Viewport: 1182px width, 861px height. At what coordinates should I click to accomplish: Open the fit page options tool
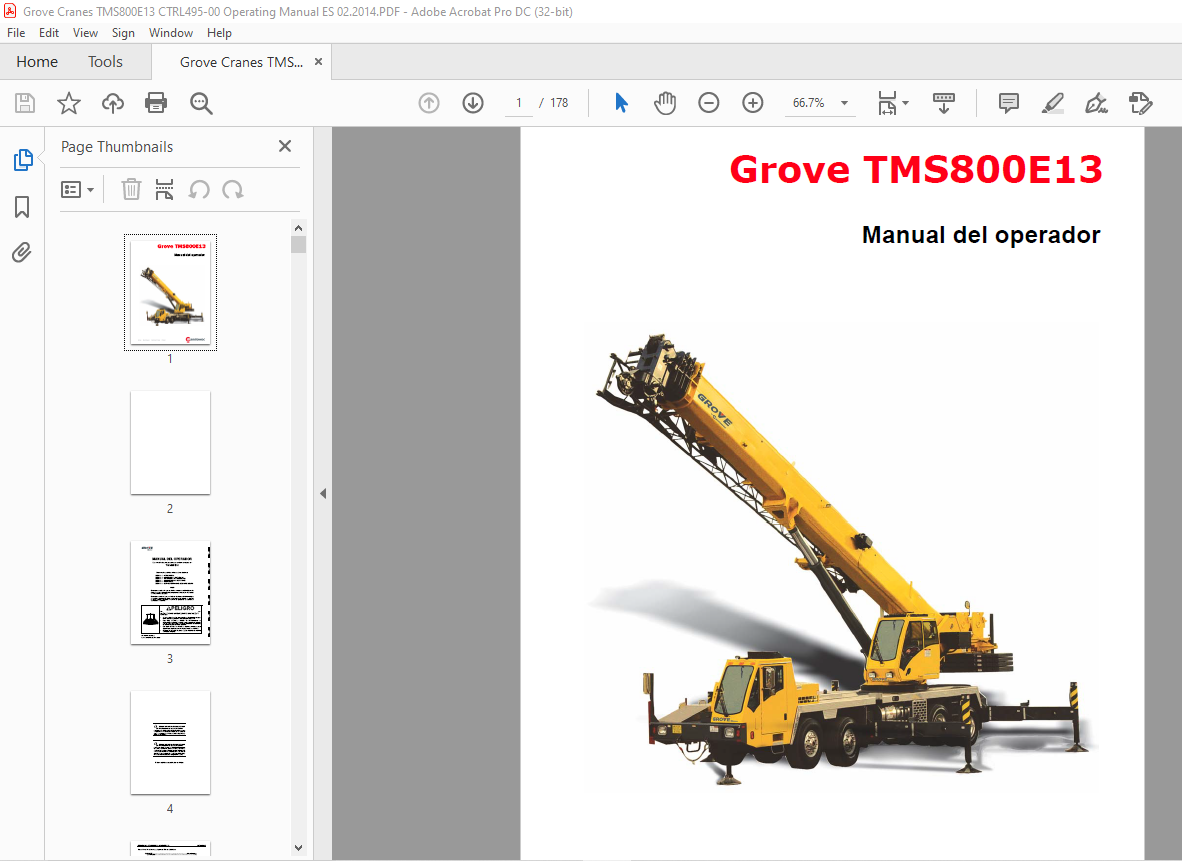pos(887,103)
